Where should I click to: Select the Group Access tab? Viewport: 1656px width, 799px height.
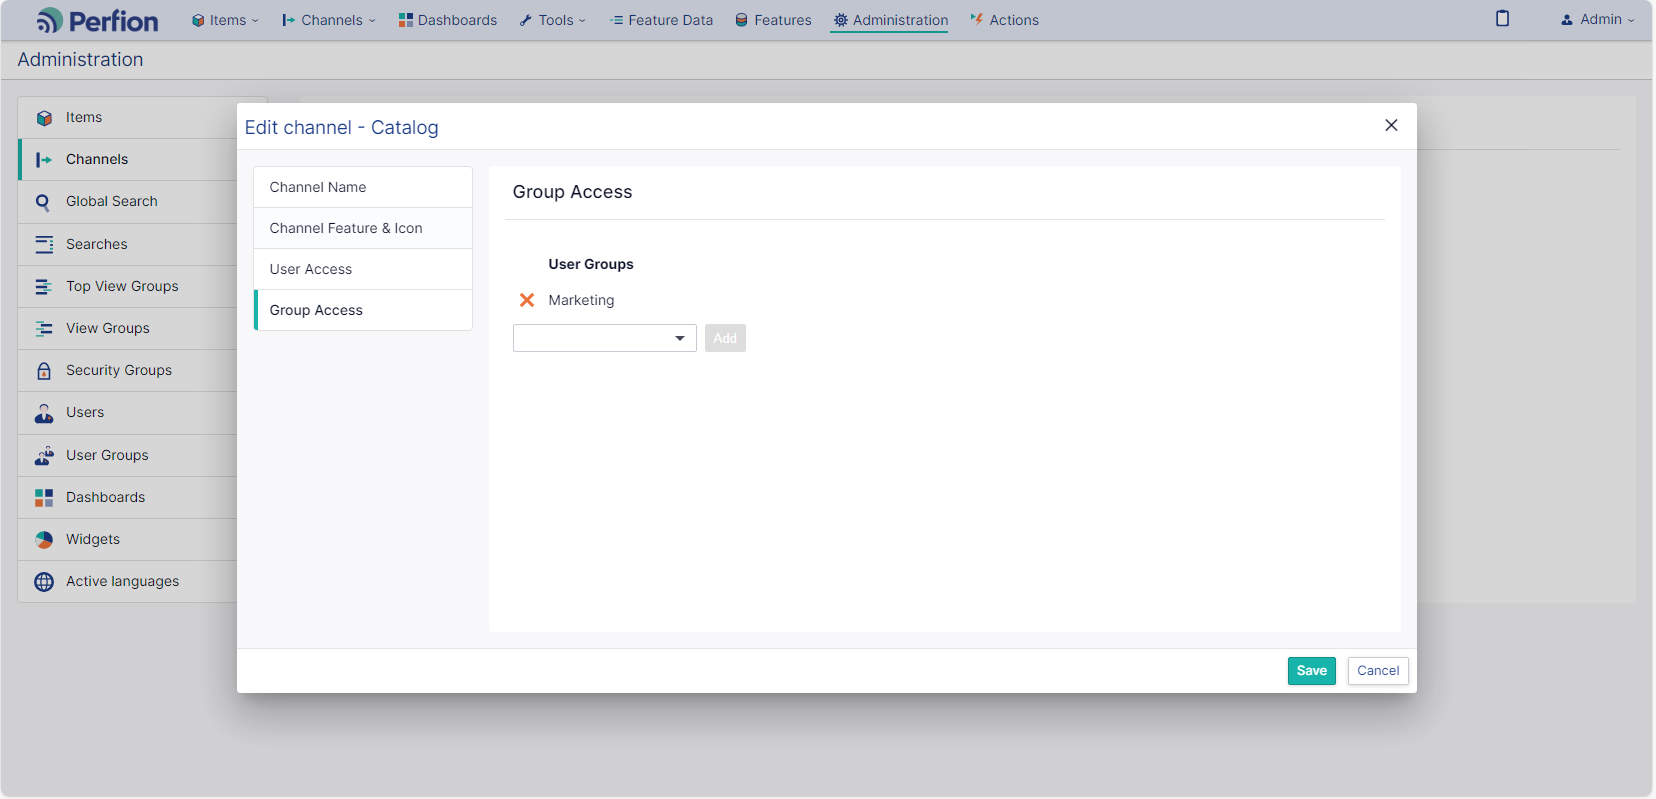[363, 310]
